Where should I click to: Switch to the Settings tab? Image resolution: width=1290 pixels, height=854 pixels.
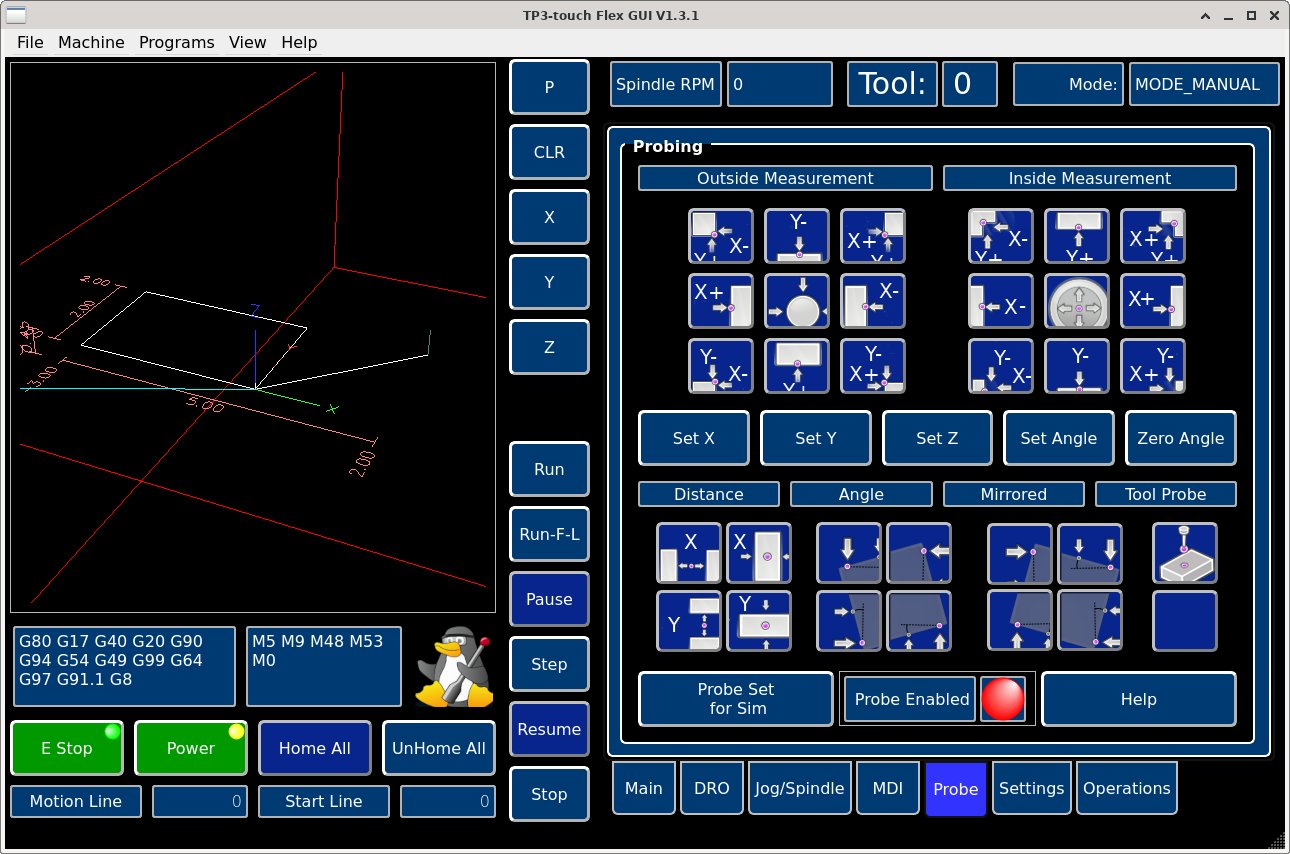click(x=1031, y=788)
